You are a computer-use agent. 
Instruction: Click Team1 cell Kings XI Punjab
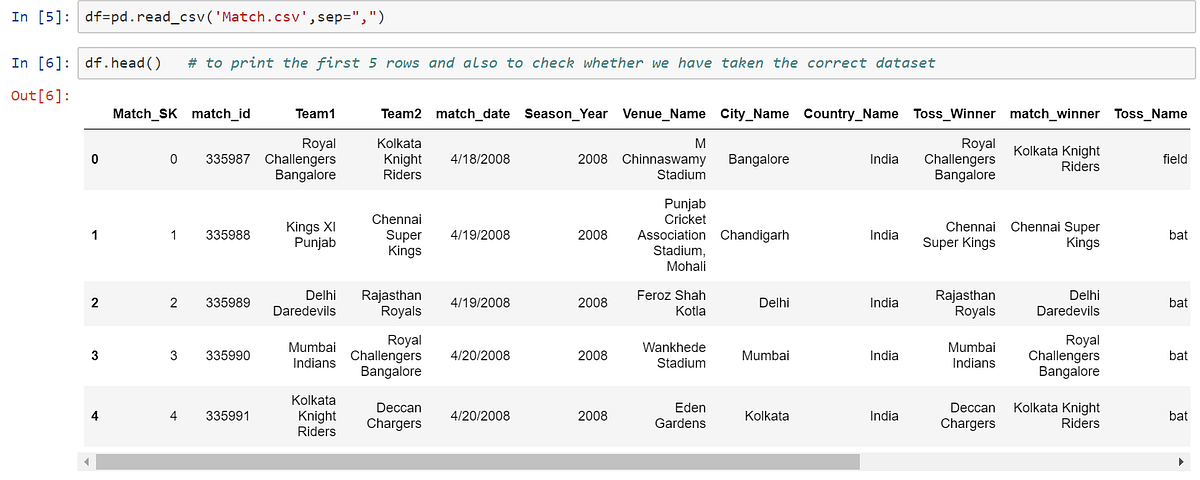[x=311, y=235]
